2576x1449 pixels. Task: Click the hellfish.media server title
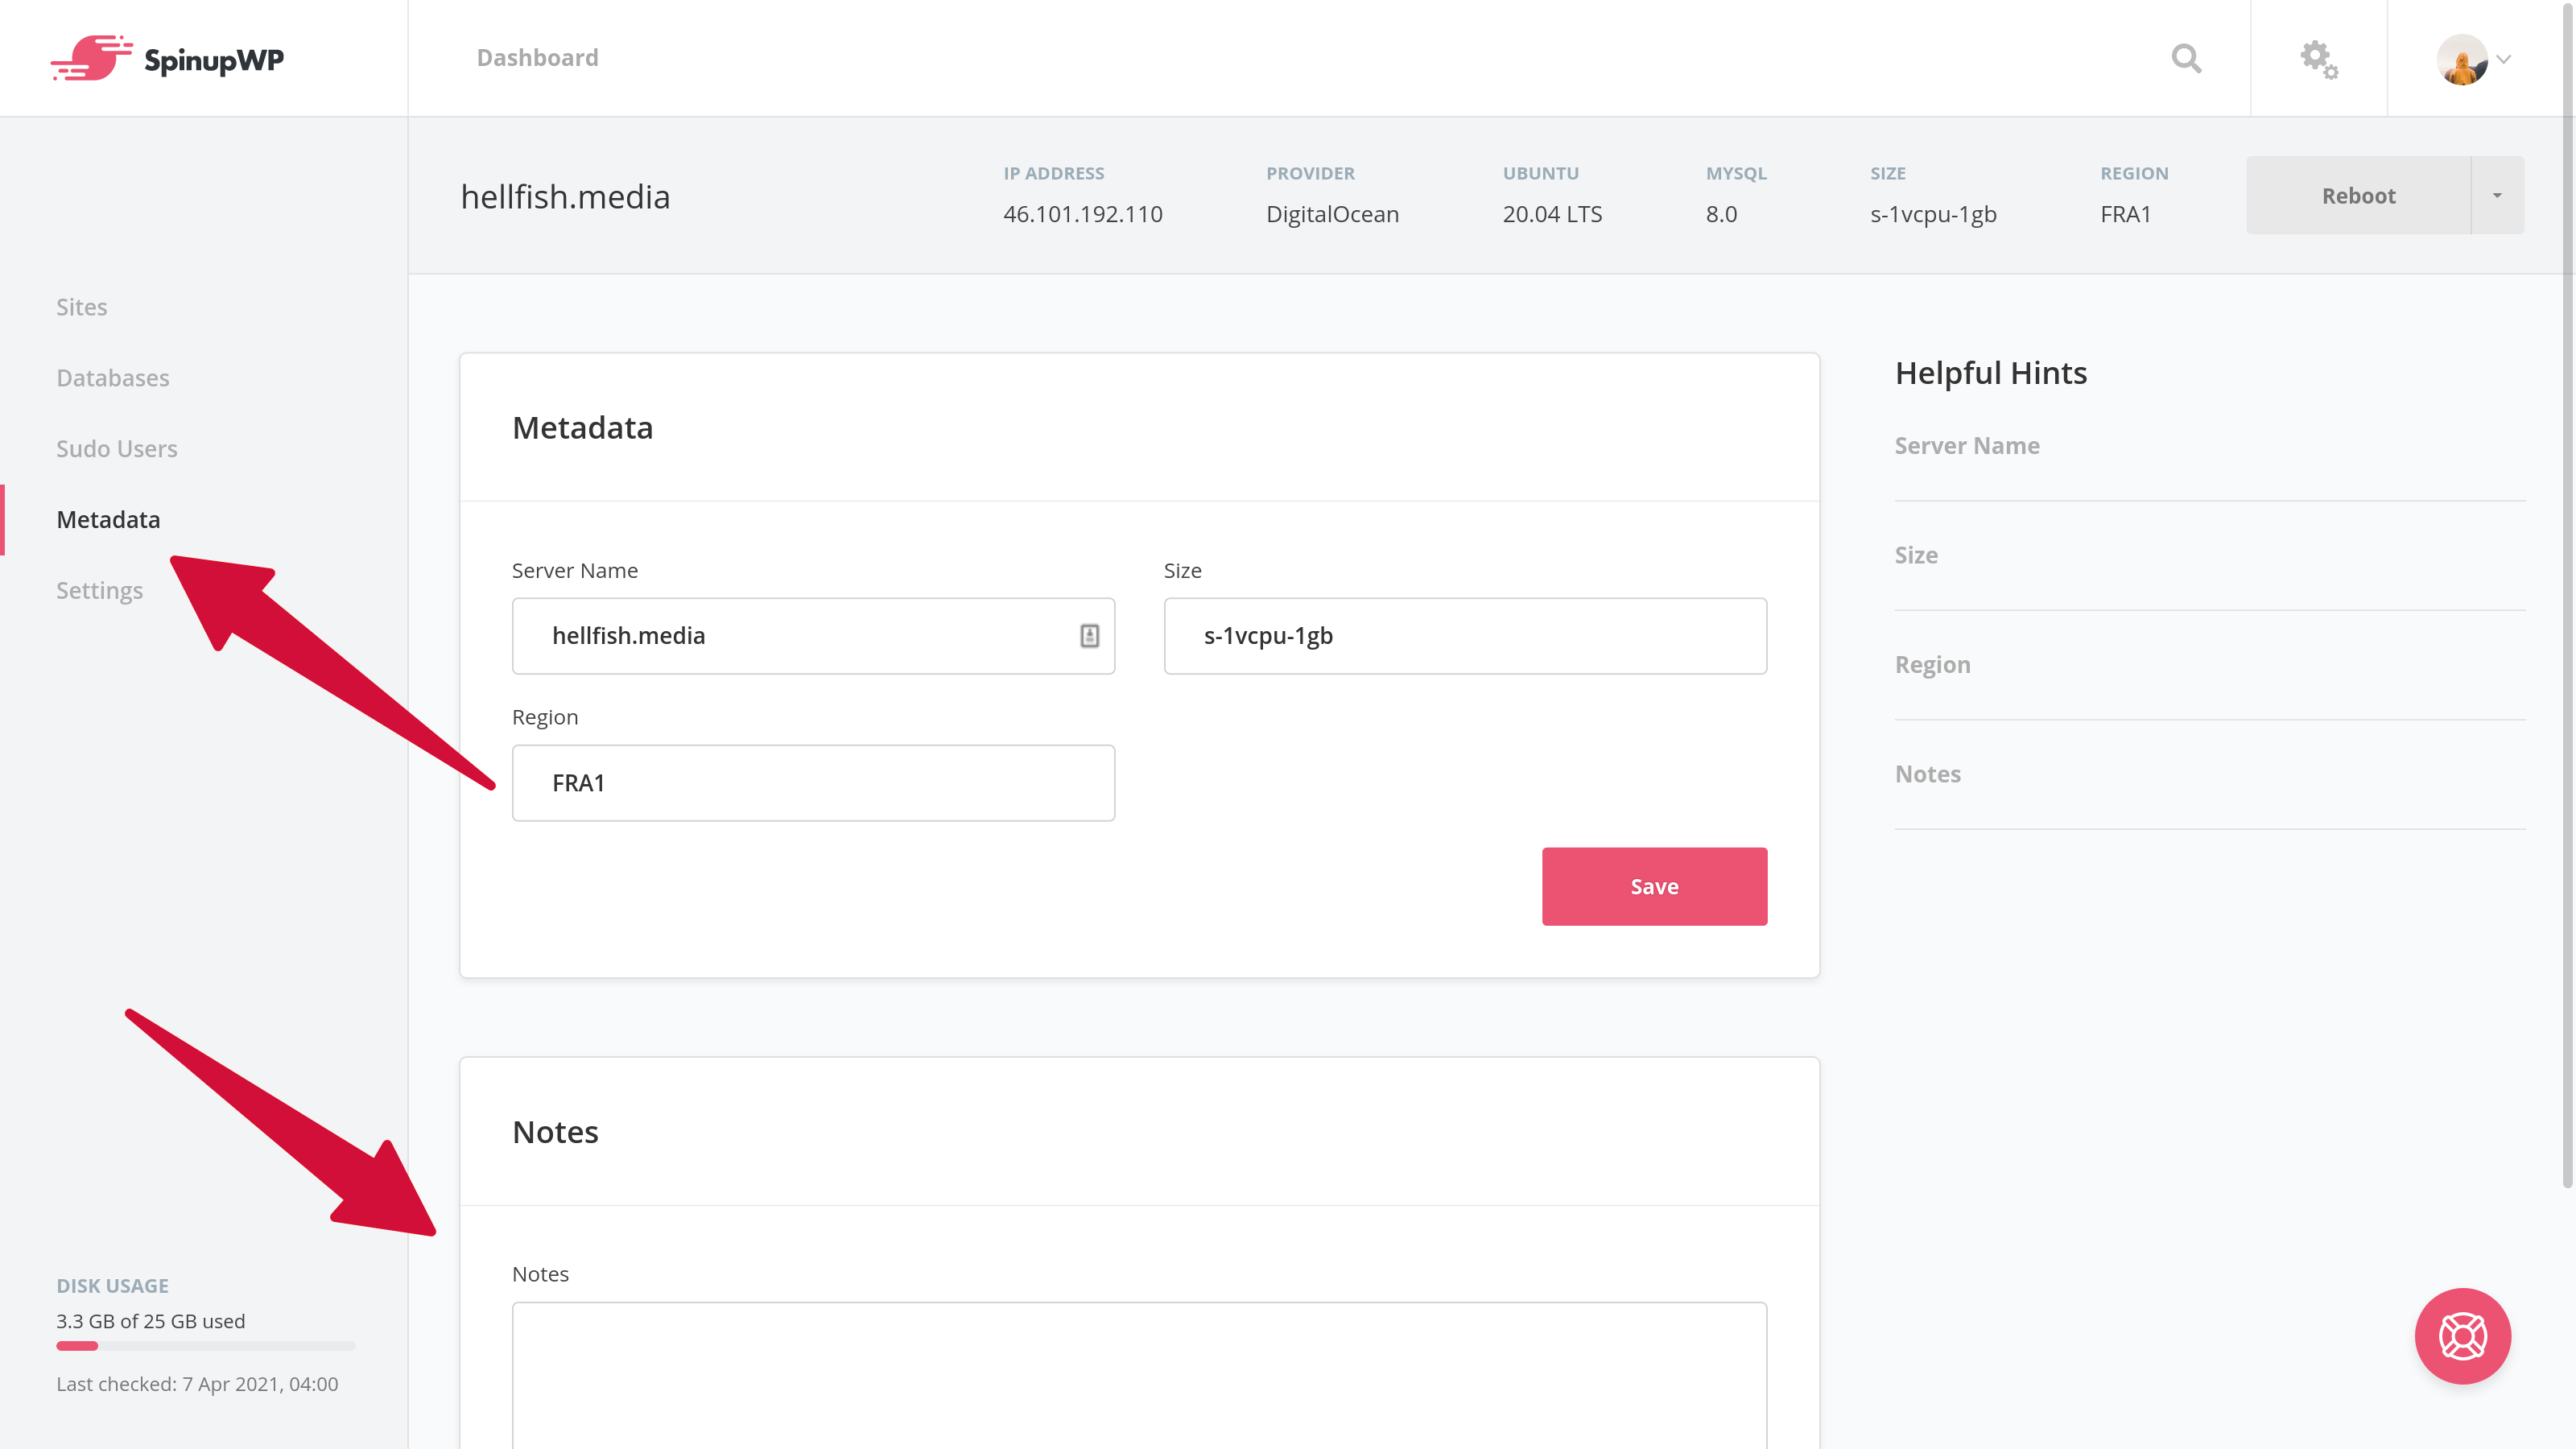point(565,197)
